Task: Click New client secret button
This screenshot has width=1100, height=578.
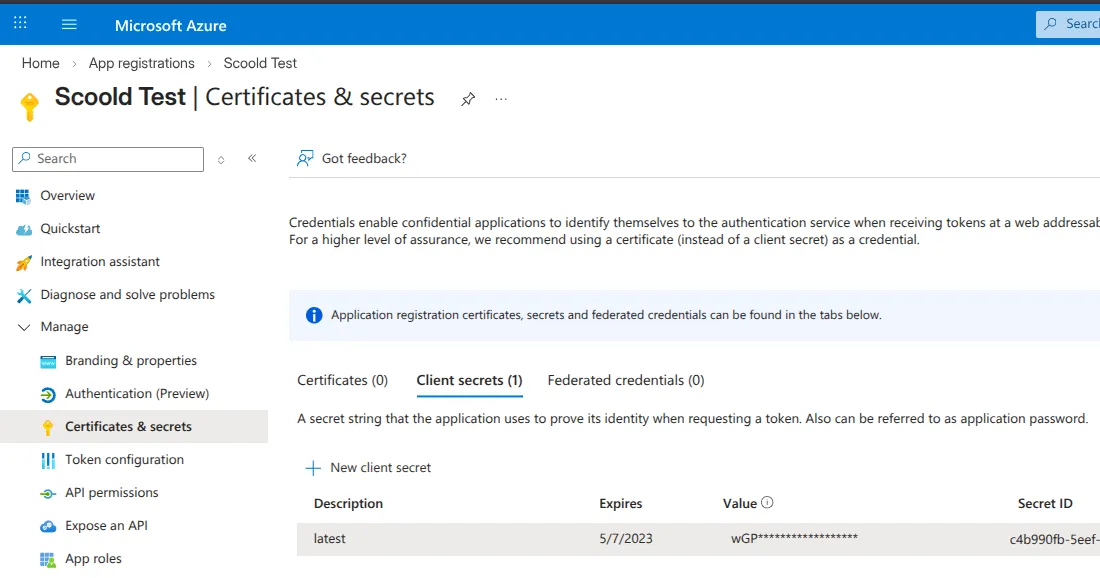Action: [x=368, y=467]
